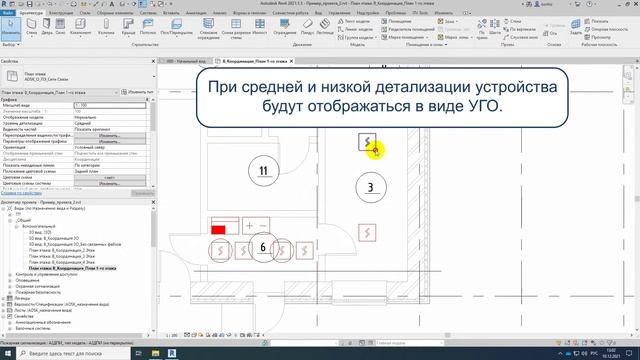Switch to the Начальный вид view tab
The height and width of the screenshot is (360, 640).
[x=186, y=61]
